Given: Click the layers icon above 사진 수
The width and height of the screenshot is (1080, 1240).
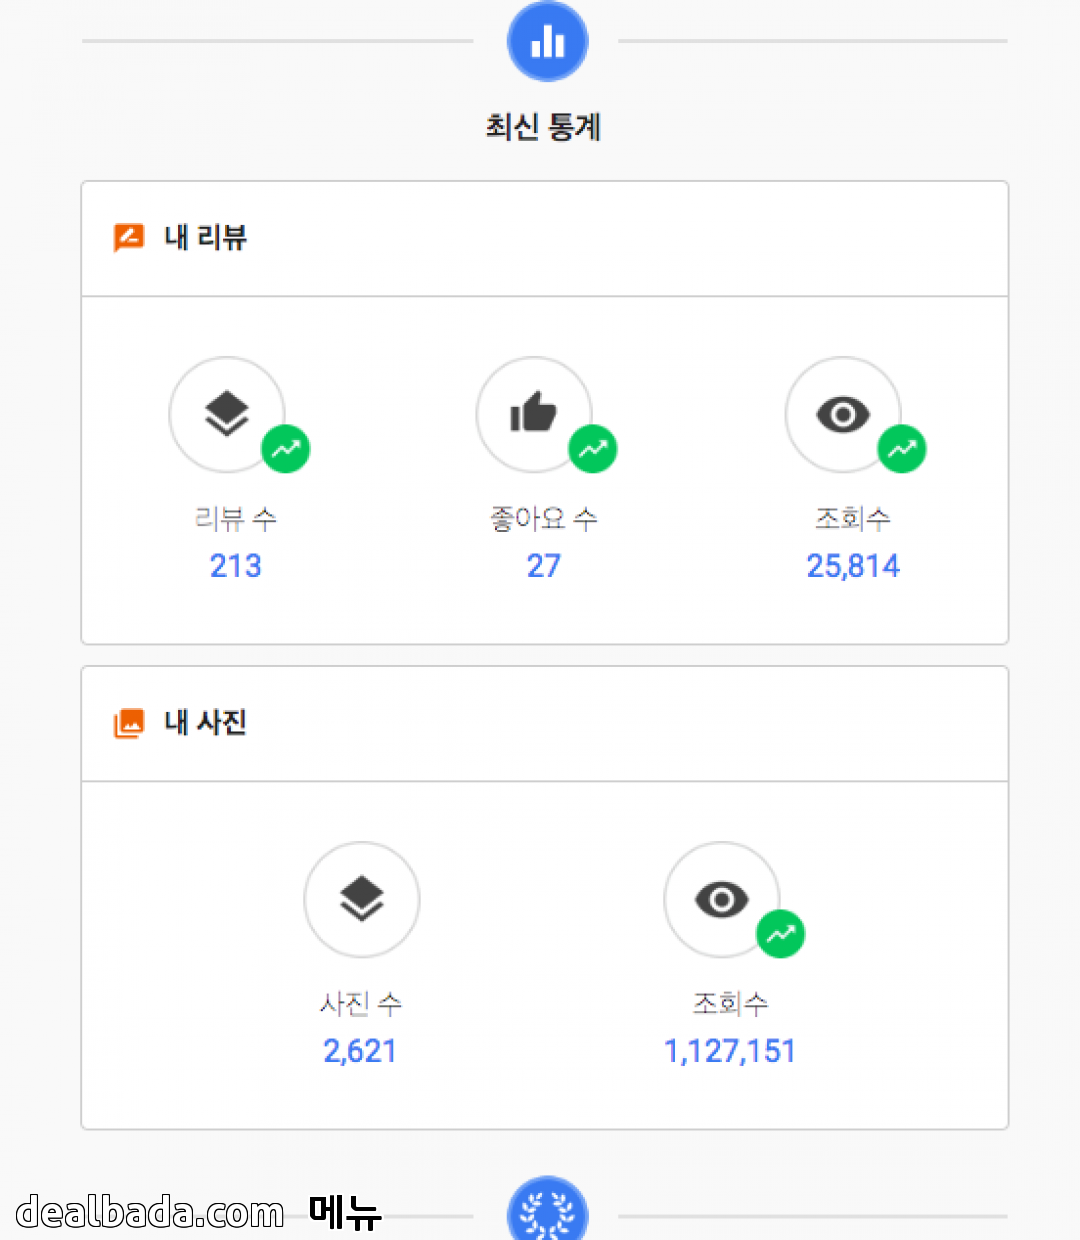Looking at the screenshot, I should pyautogui.click(x=361, y=899).
